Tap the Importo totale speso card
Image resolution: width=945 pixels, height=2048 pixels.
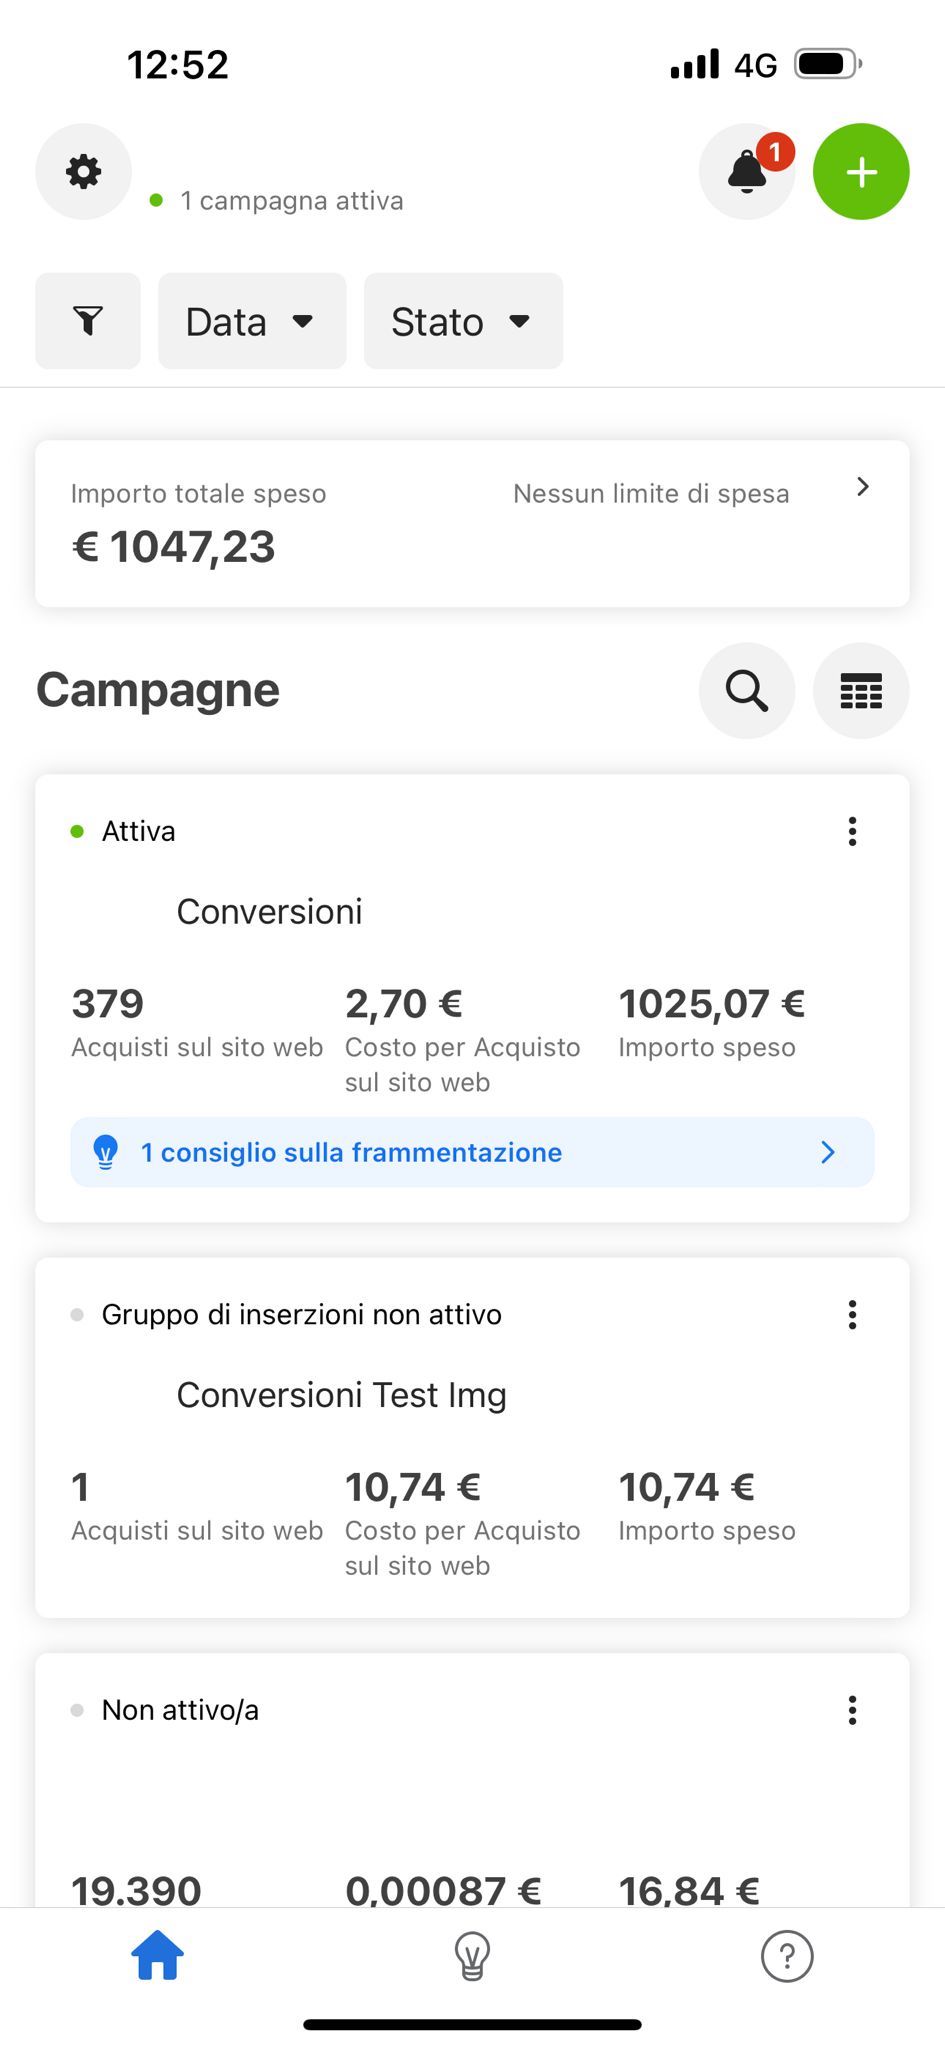pos(300,525)
